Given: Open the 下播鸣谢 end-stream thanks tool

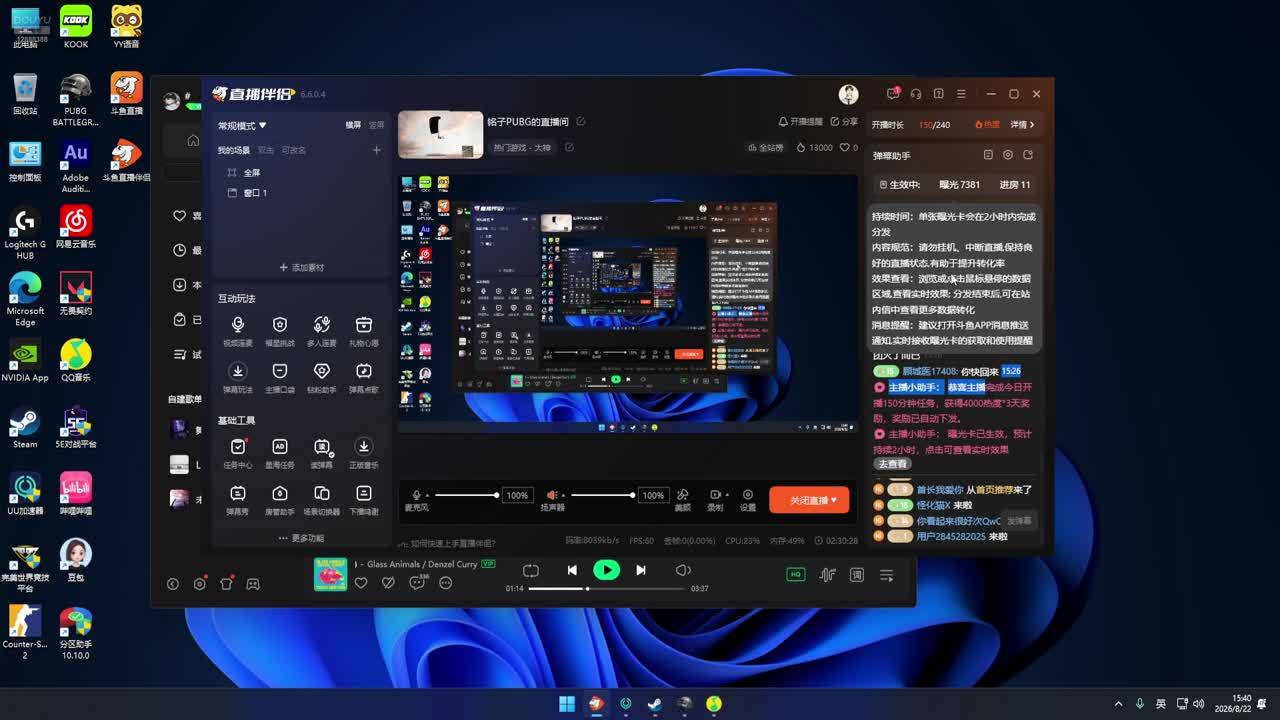Looking at the screenshot, I should click(x=364, y=500).
